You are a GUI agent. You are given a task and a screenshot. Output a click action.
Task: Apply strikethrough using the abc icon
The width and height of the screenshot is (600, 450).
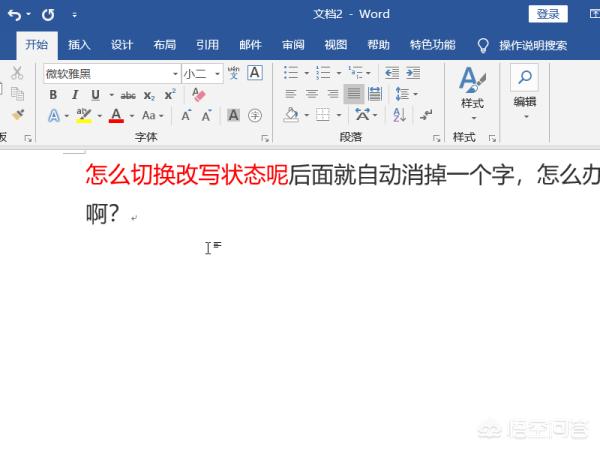click(127, 95)
